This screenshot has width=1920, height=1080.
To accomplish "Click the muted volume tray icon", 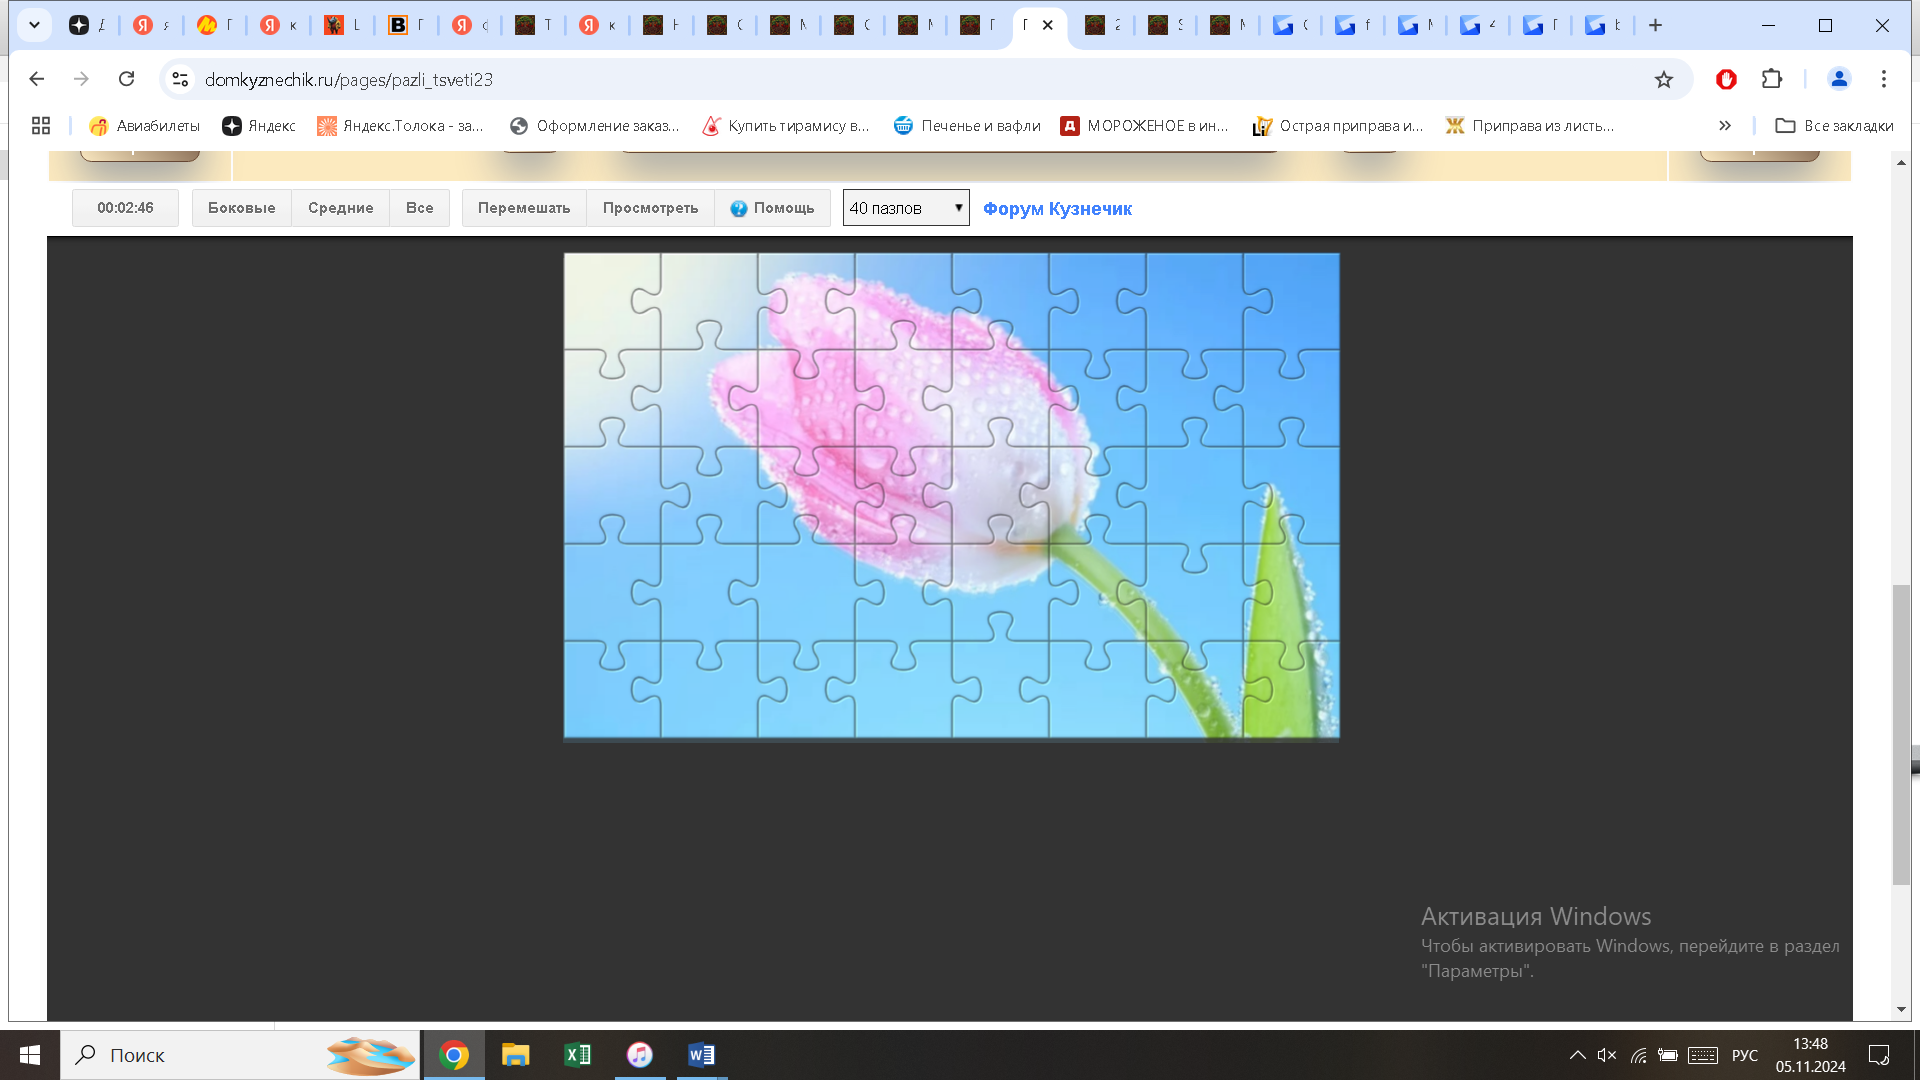I will tap(1607, 1055).
